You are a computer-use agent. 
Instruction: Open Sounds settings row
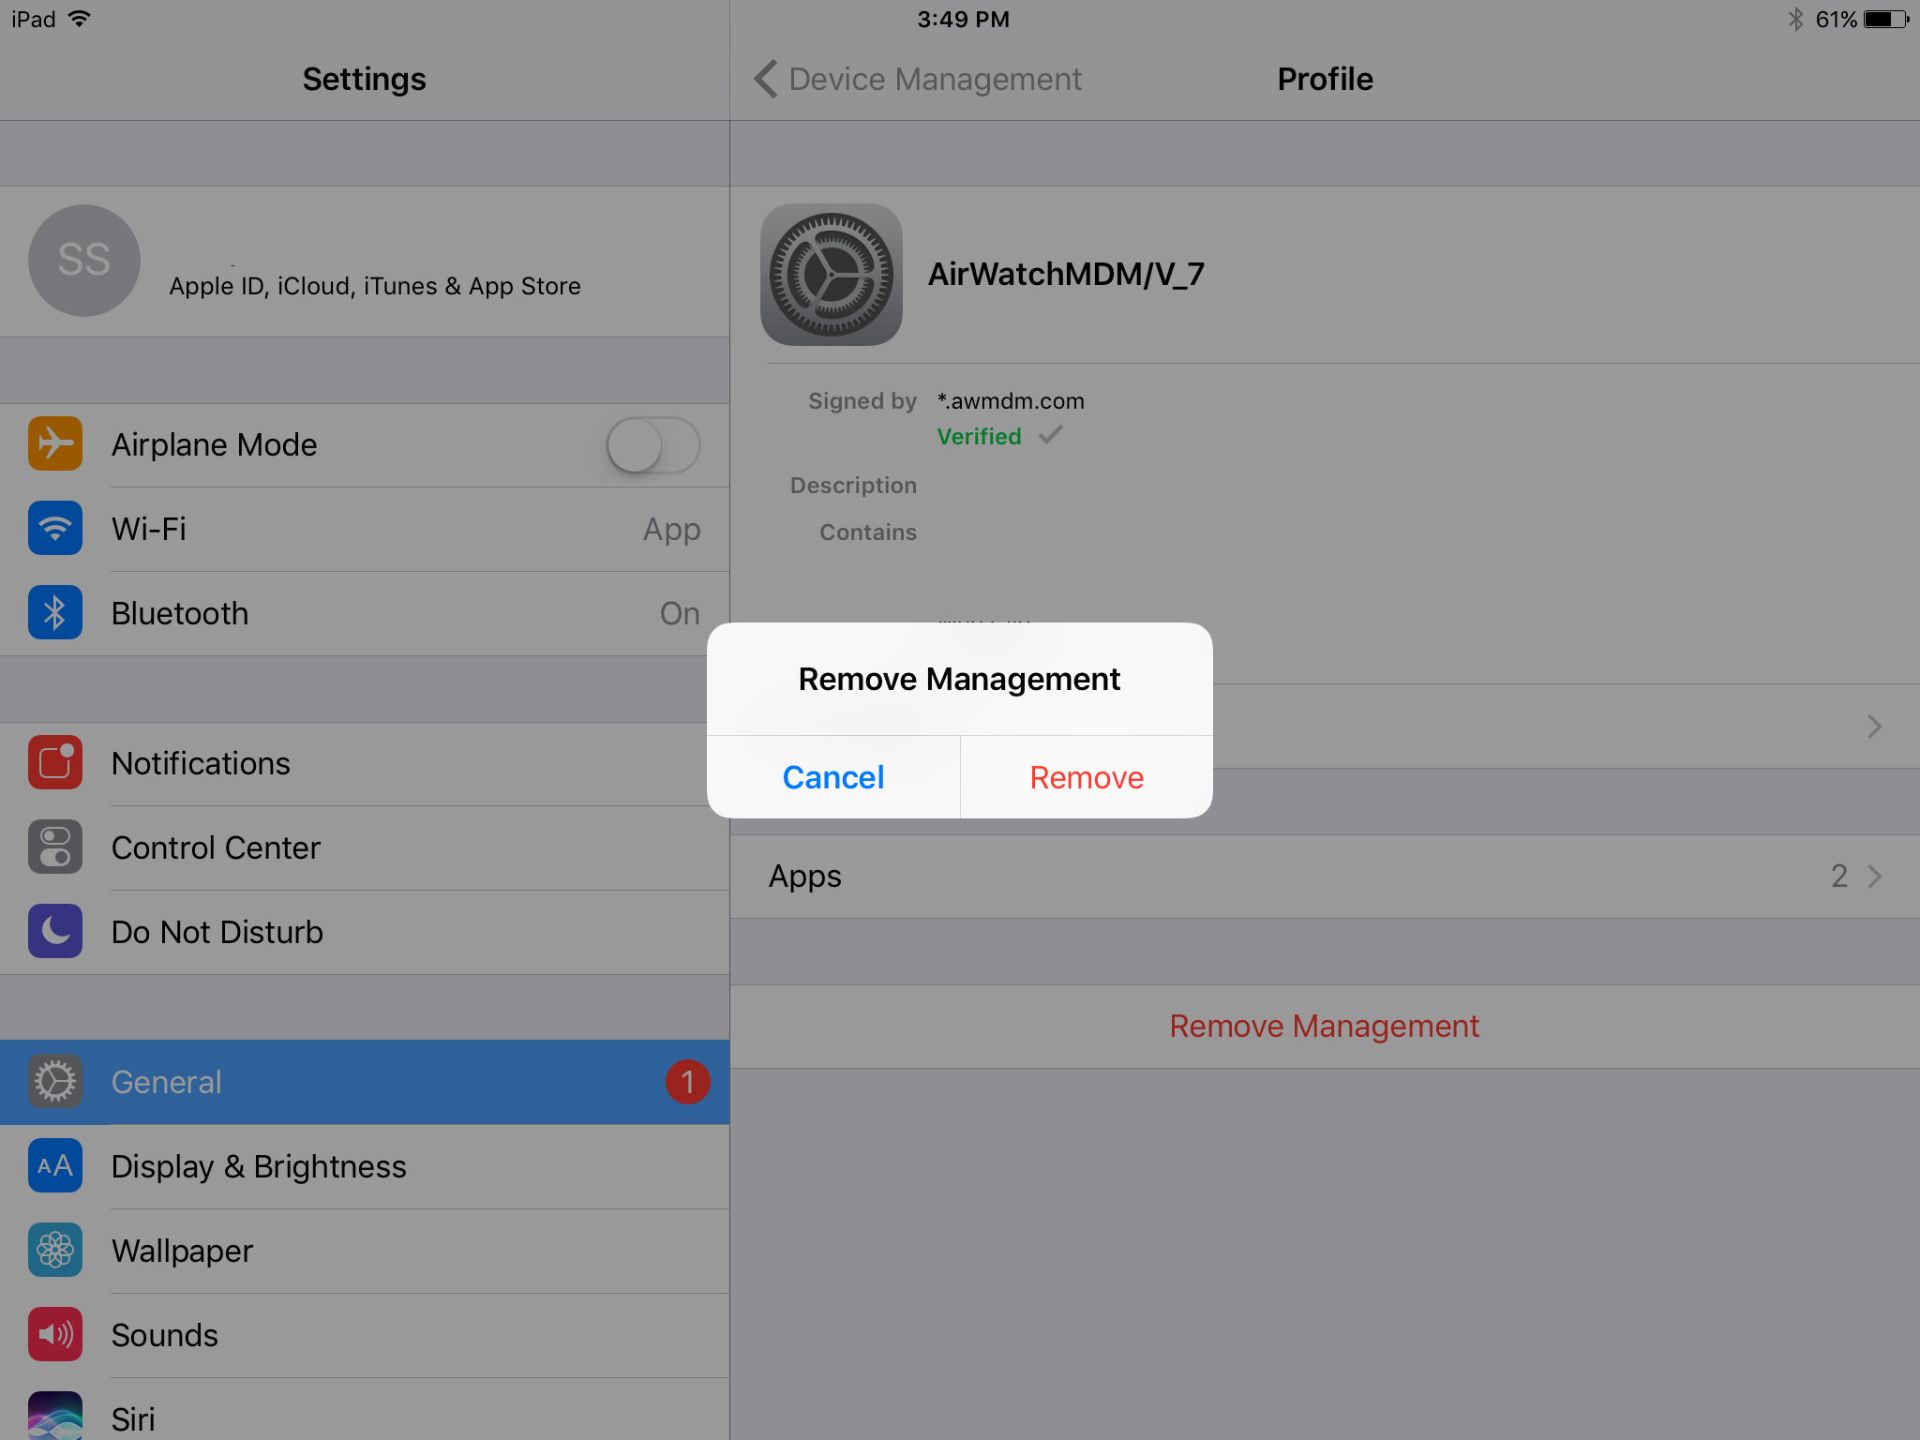[364, 1335]
